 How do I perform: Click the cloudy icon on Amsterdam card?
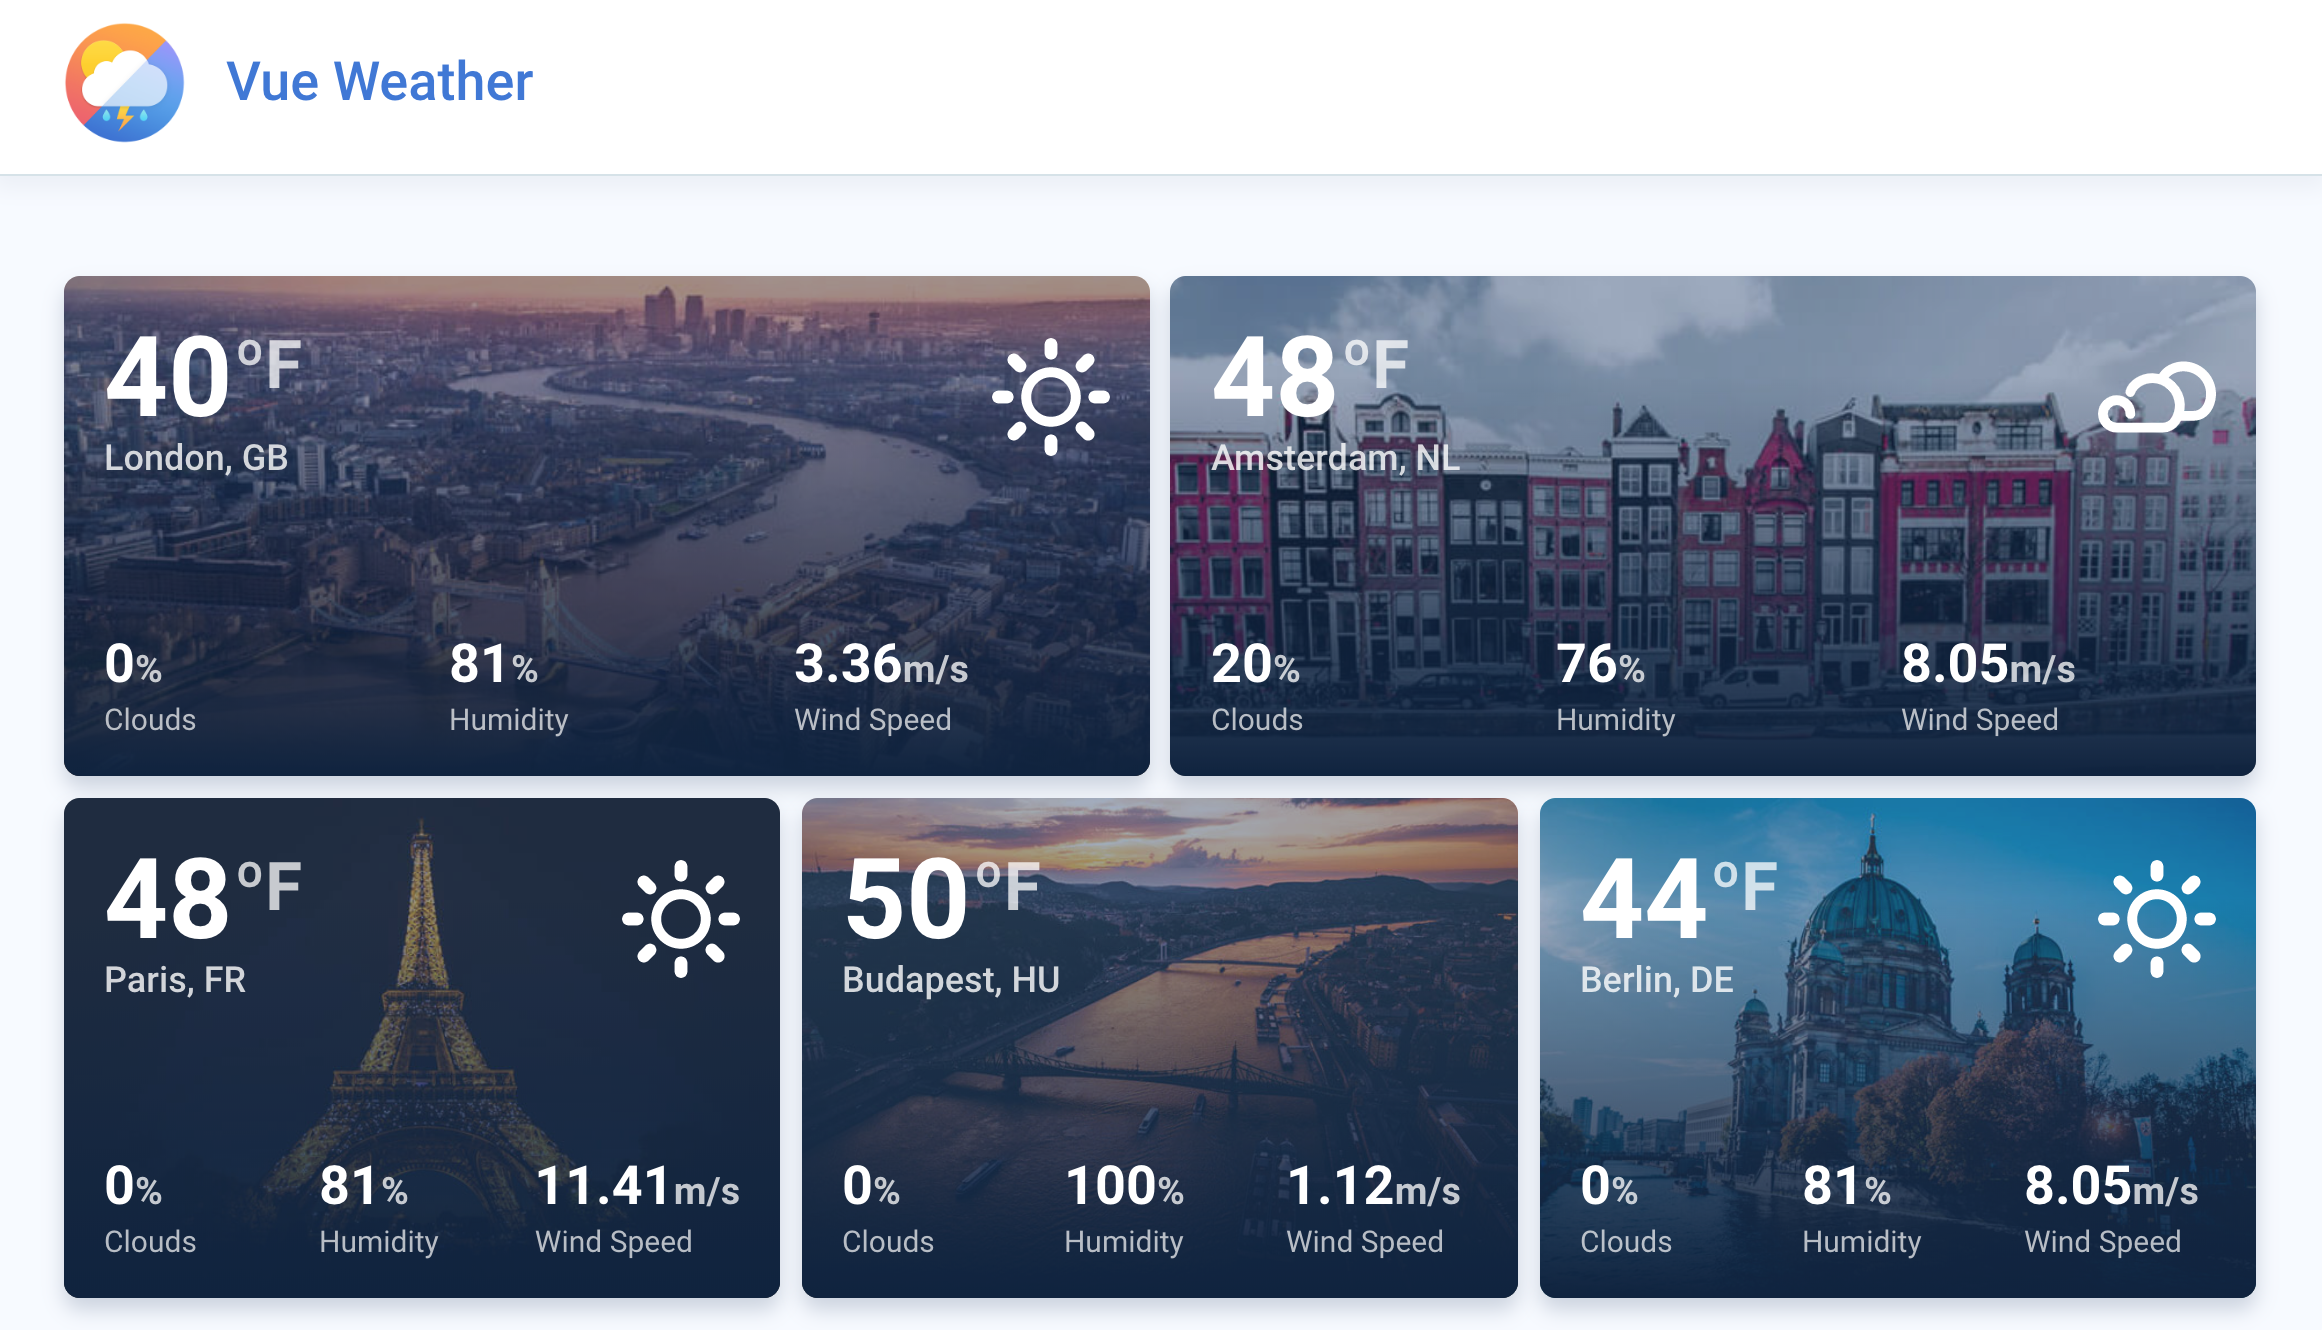point(2156,397)
